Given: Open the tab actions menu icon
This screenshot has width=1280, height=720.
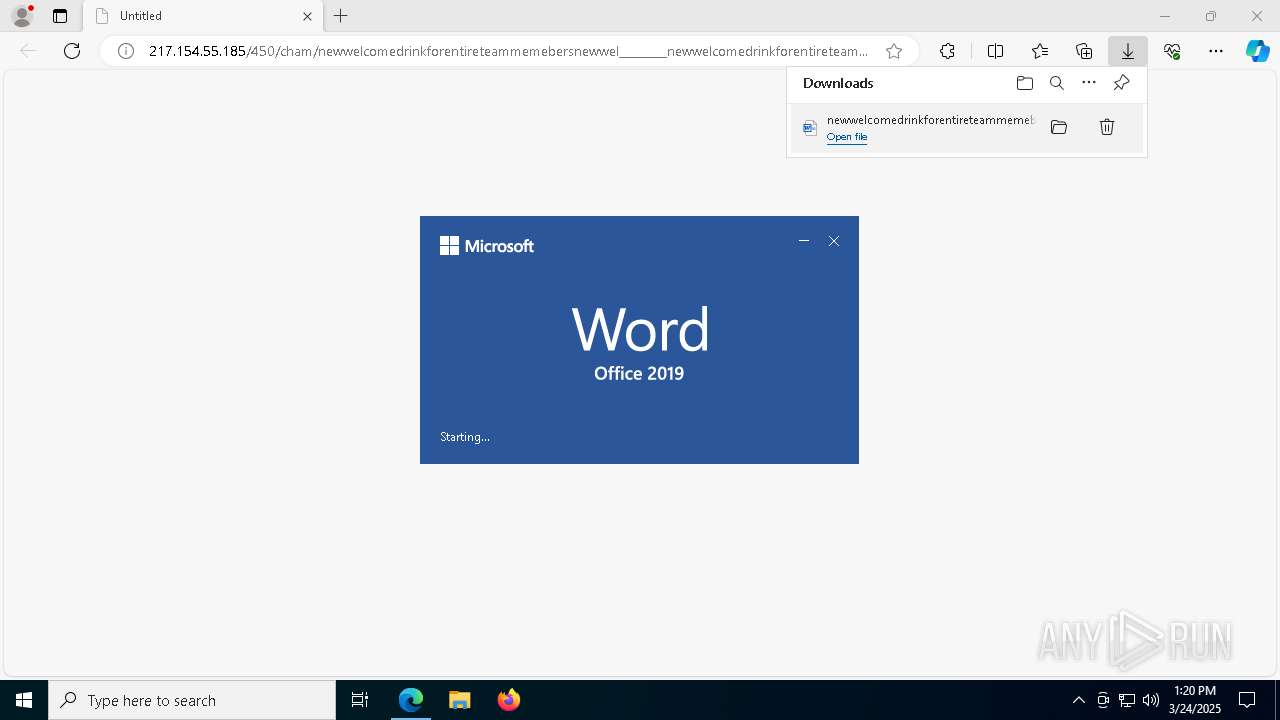Looking at the screenshot, I should coord(60,16).
